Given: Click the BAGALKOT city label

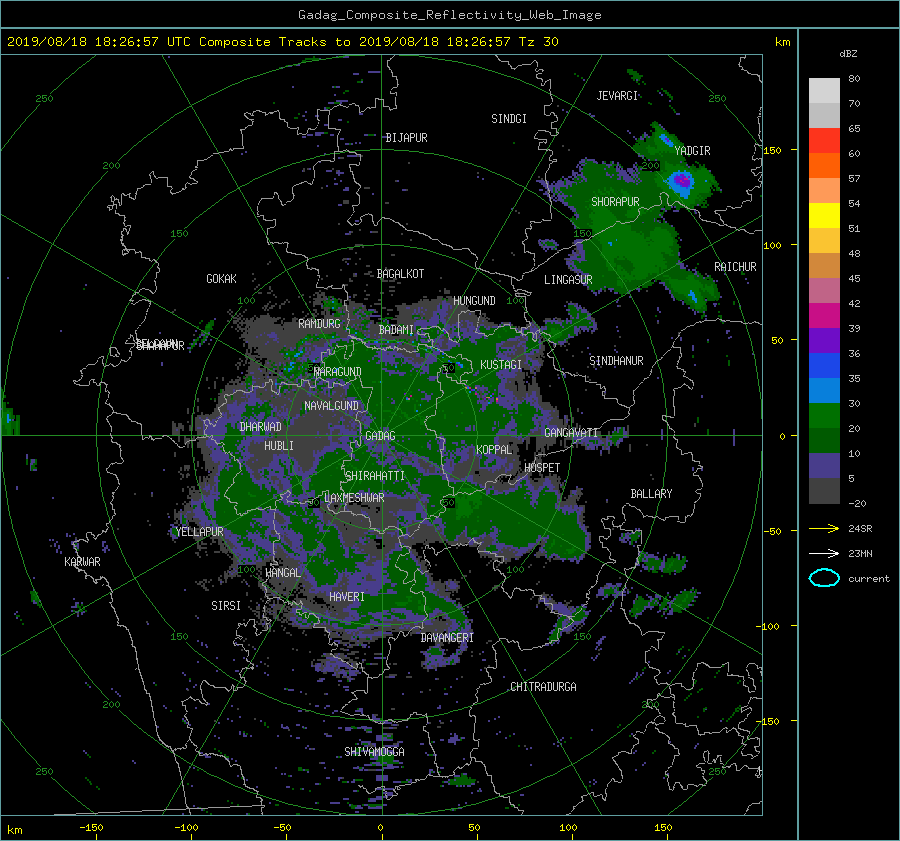Looking at the screenshot, I should point(400,274).
